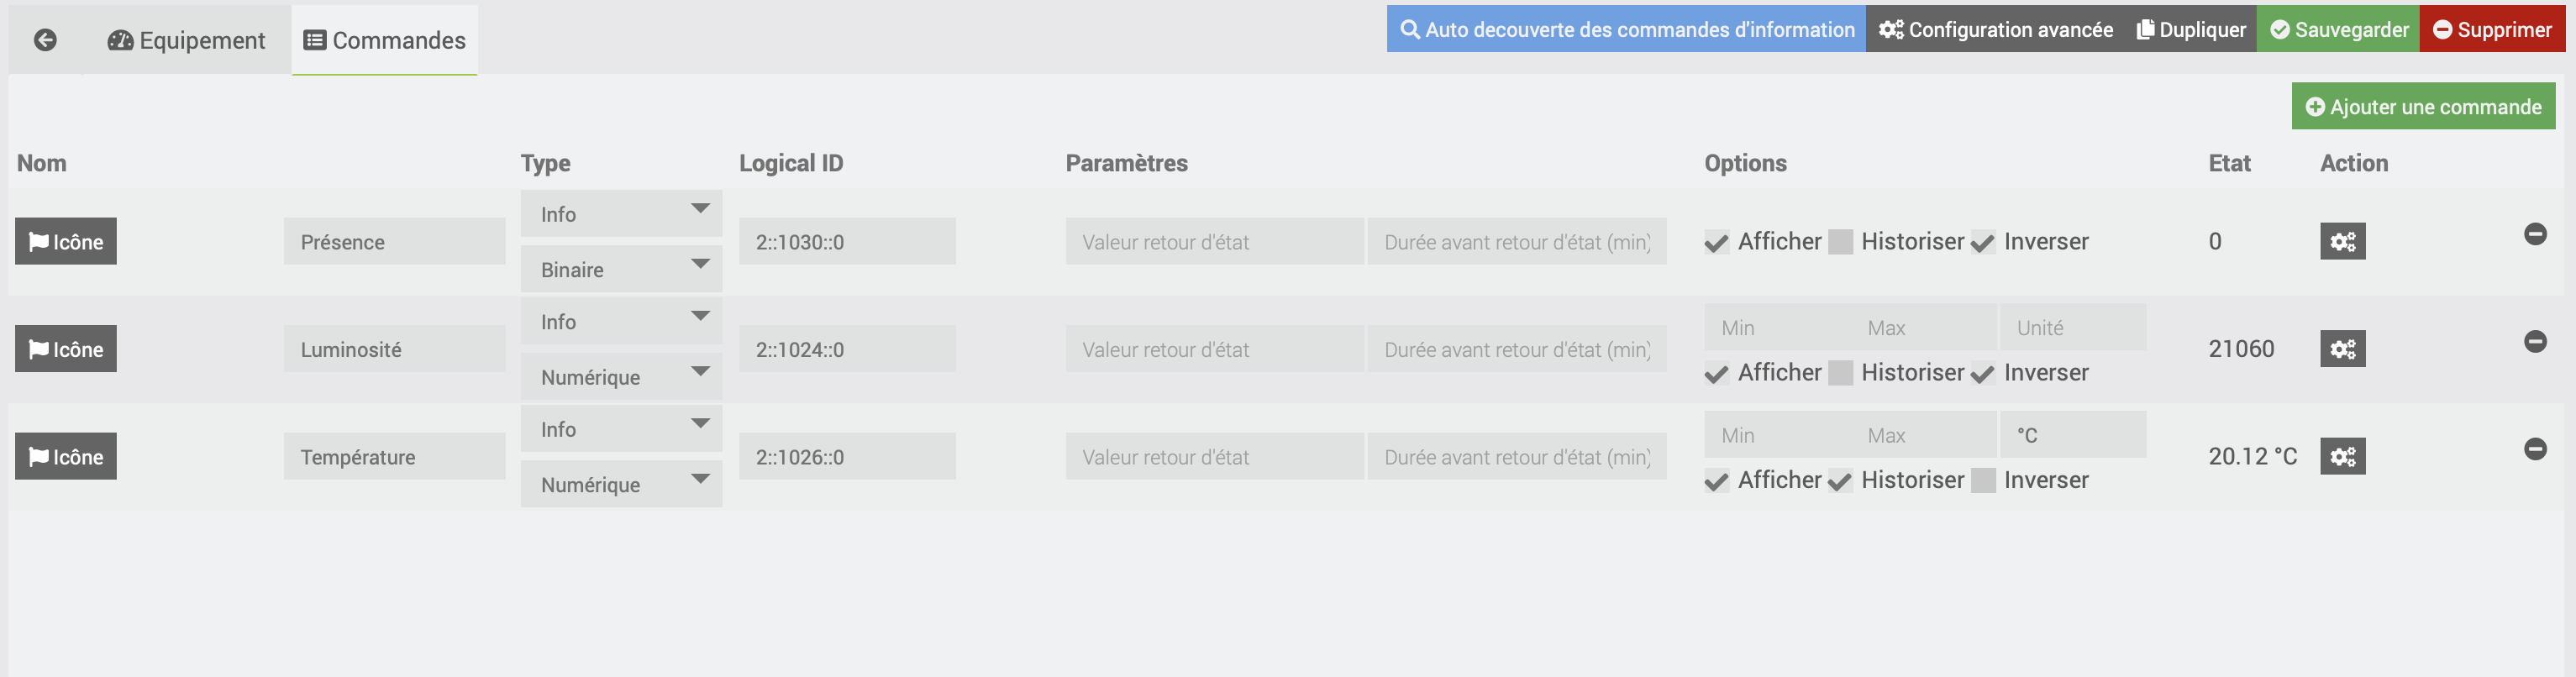Uncheck Afficher for the Température command

coord(1716,481)
